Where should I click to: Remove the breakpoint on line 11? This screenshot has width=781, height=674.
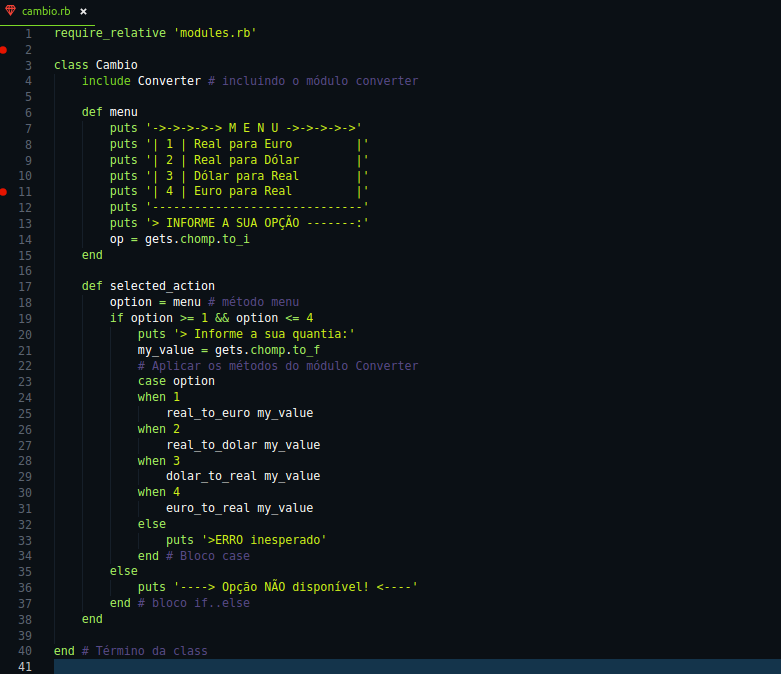(x=3, y=192)
